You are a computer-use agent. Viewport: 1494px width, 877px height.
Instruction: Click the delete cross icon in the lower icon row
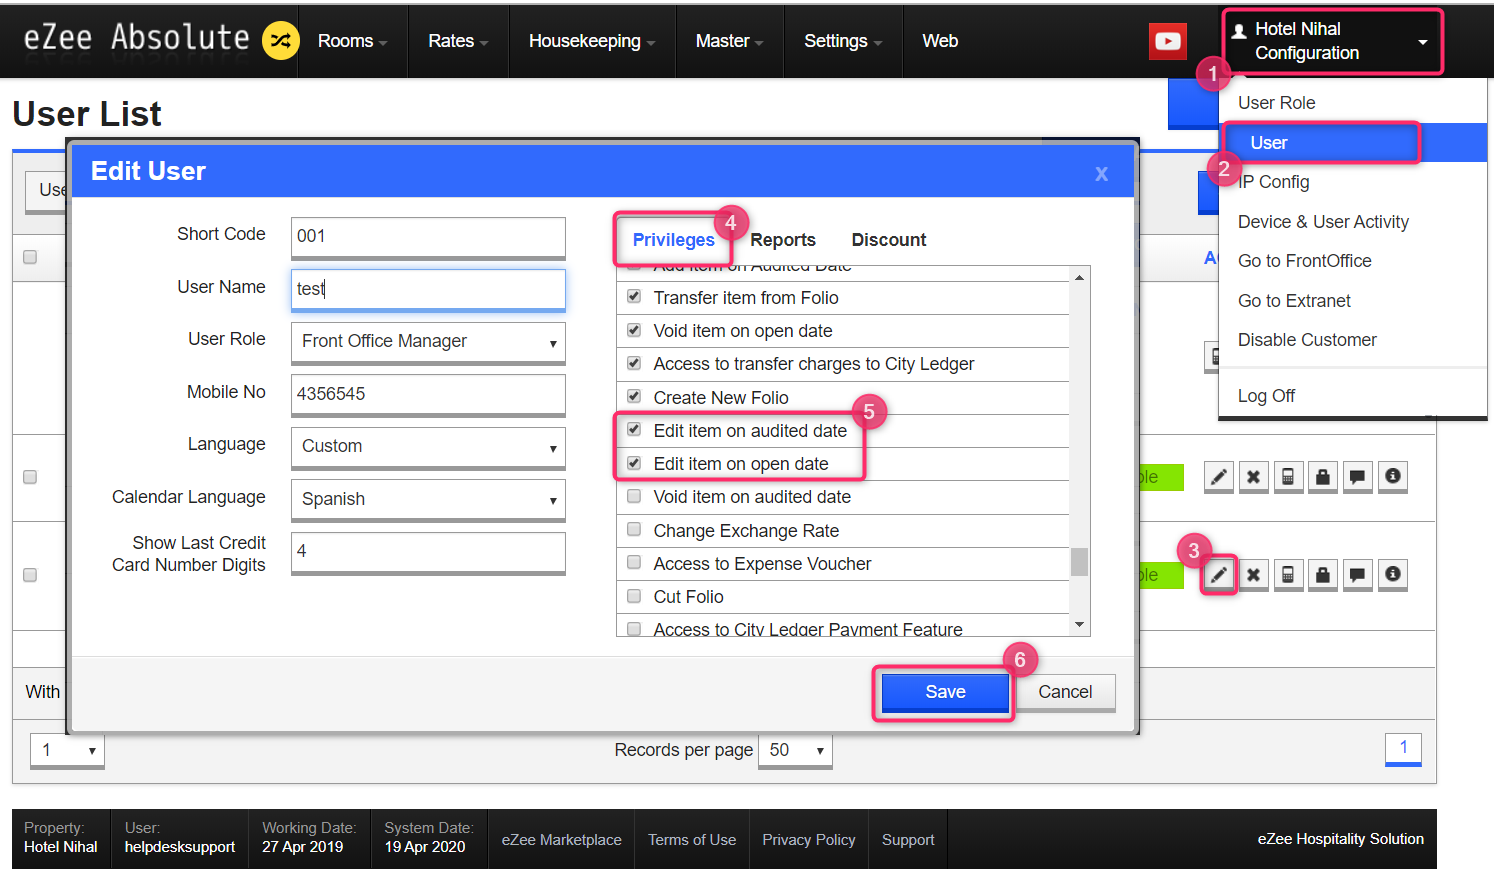click(x=1253, y=575)
